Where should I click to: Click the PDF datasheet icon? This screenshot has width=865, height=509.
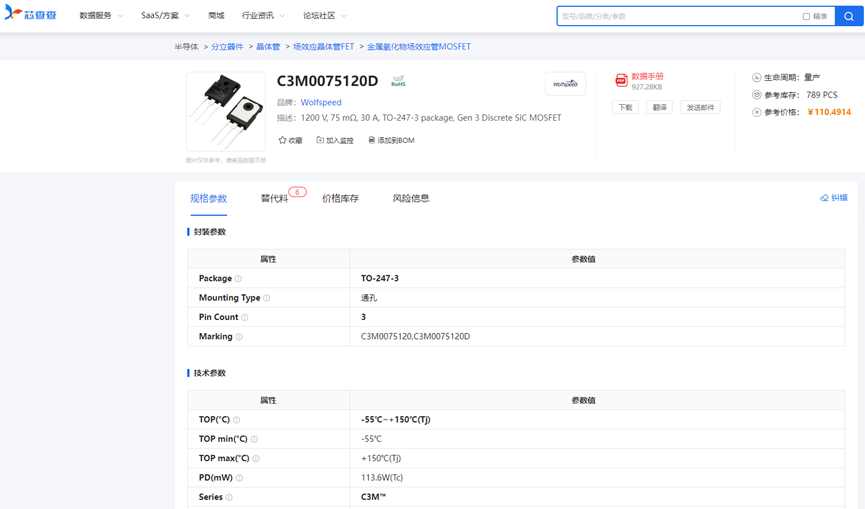click(621, 81)
